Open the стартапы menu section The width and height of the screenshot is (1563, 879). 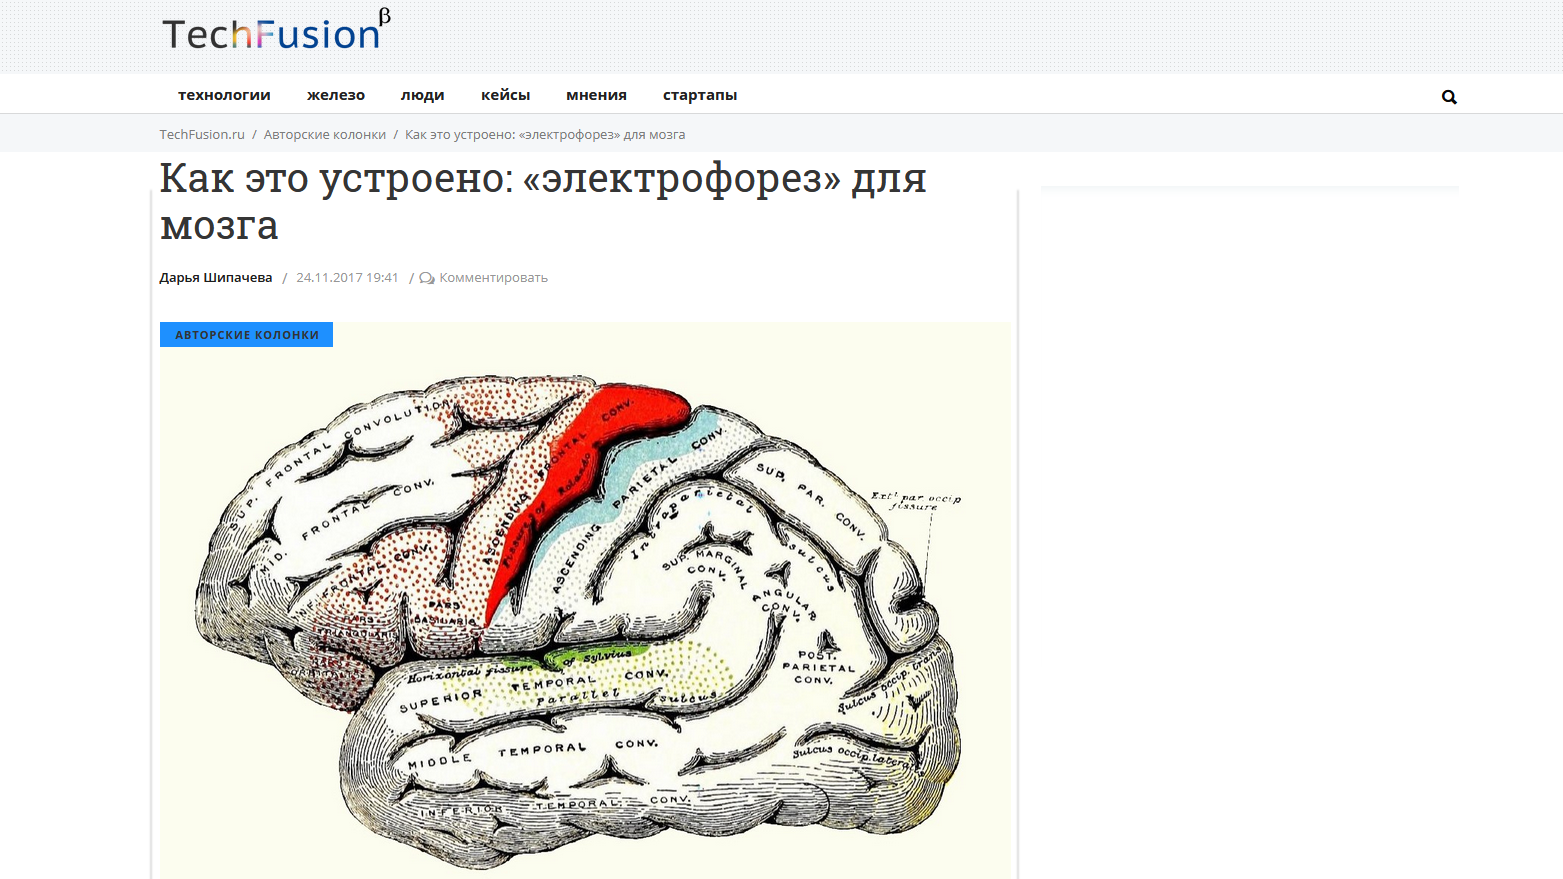pyautogui.click(x=700, y=95)
